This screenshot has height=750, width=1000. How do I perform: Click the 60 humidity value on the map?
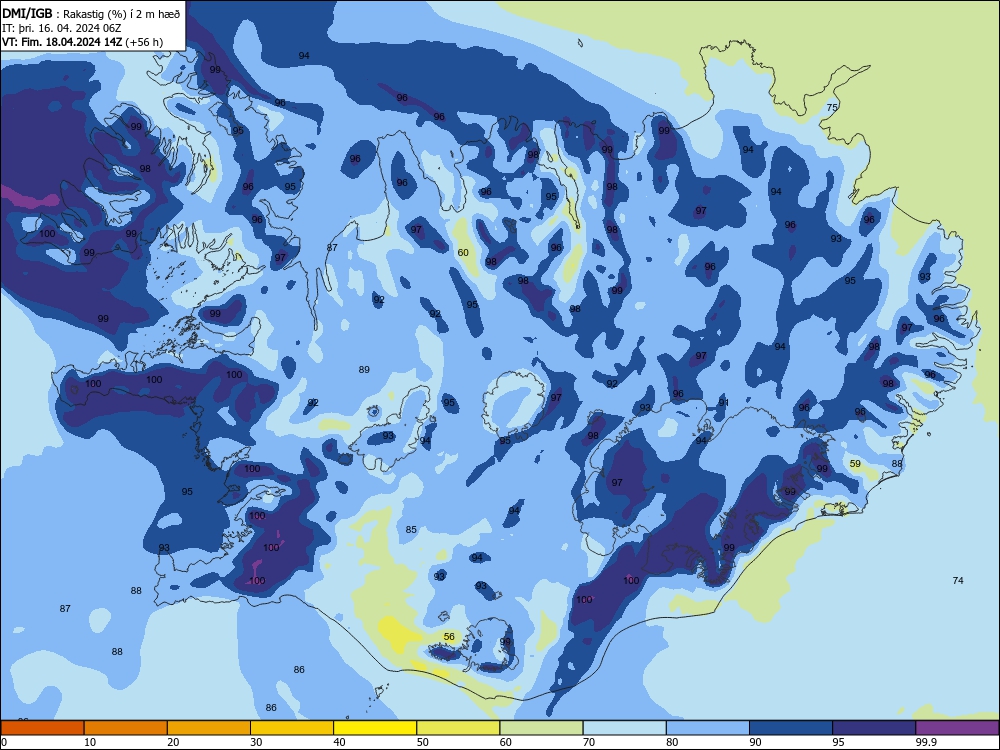click(463, 253)
